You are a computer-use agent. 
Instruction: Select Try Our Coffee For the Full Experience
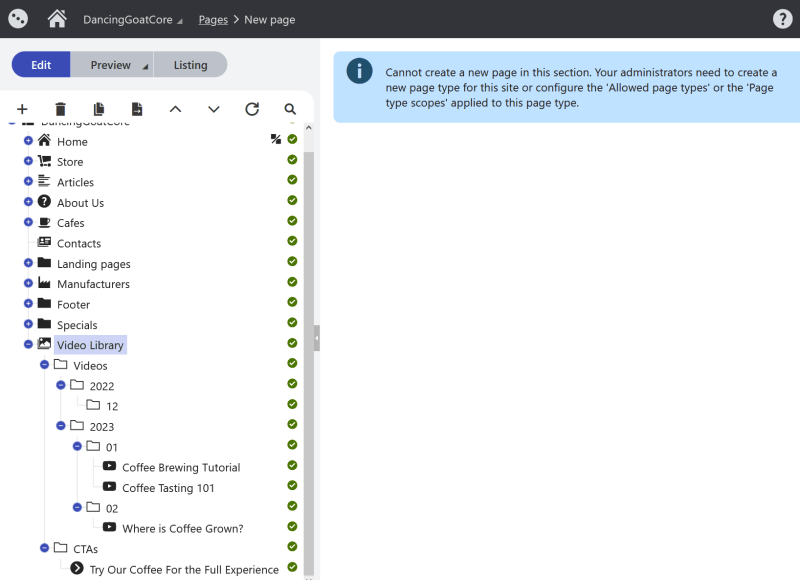184,570
